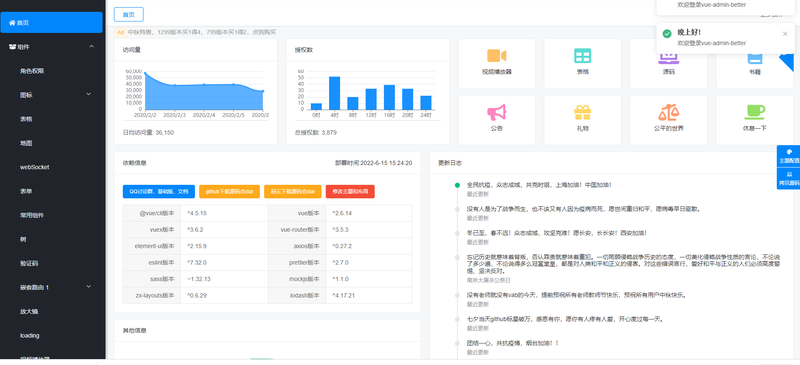Screen dimensions: 800x365
Task: Open the yellow 礼物 gift icon
Action: click(x=582, y=112)
